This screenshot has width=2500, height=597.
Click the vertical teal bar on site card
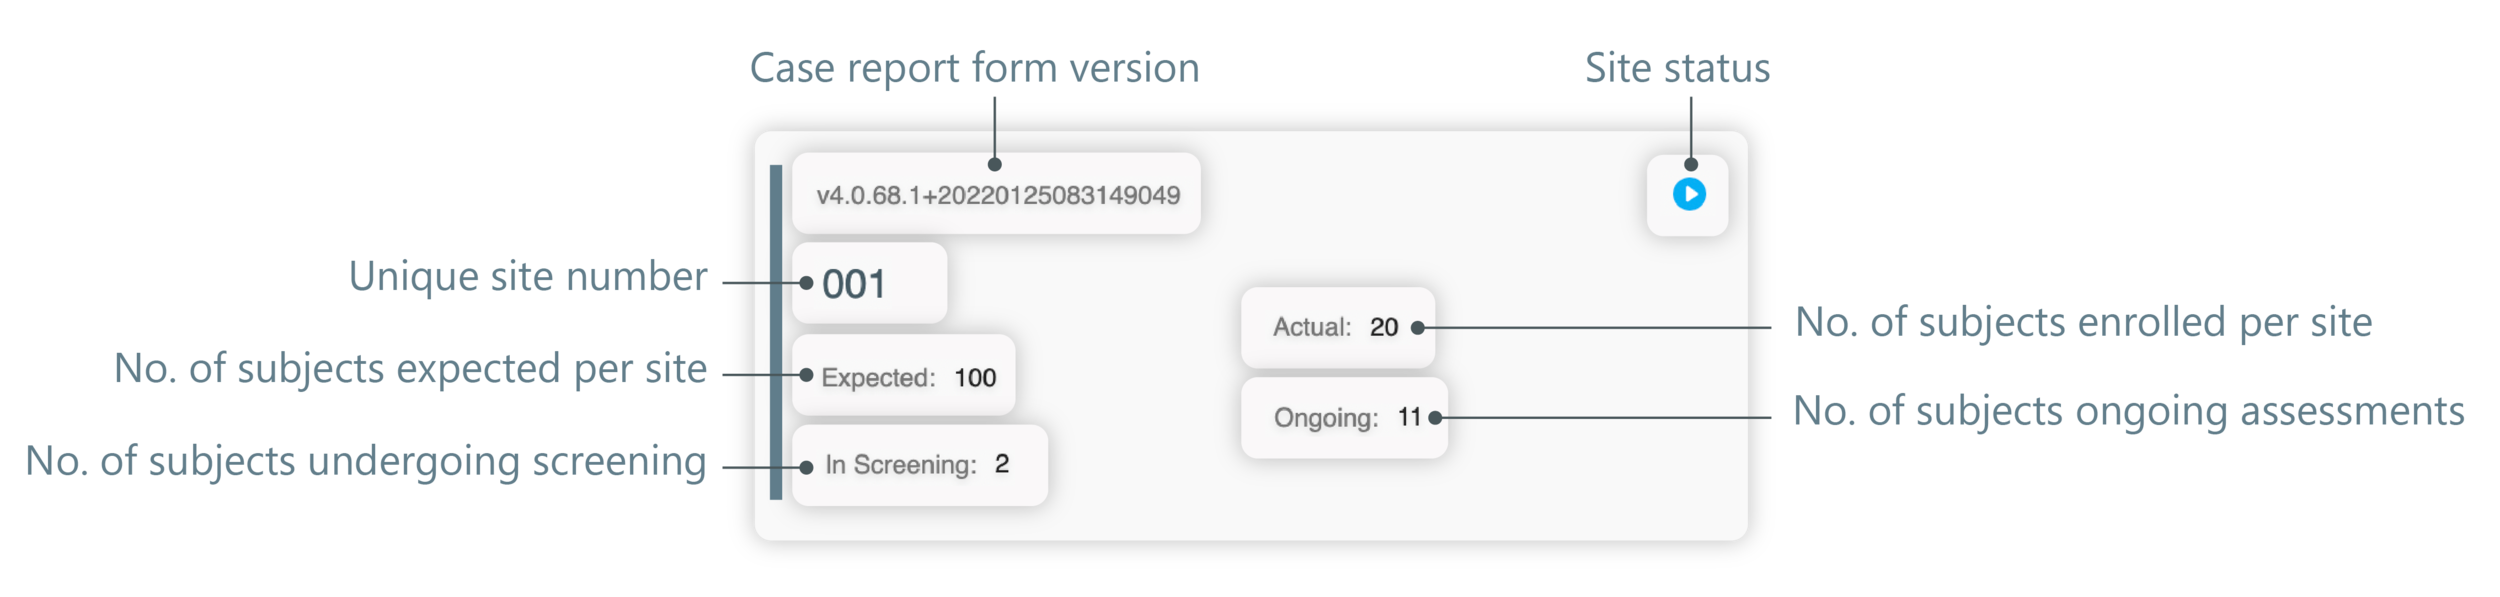pyautogui.click(x=776, y=332)
